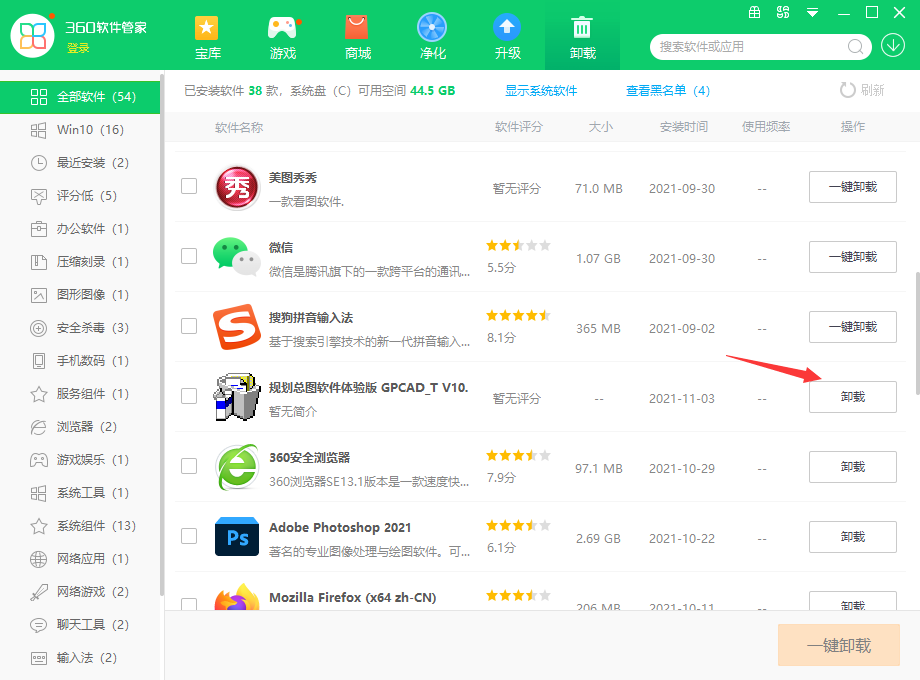Check the 美图秀秀 checkbox

[189, 186]
